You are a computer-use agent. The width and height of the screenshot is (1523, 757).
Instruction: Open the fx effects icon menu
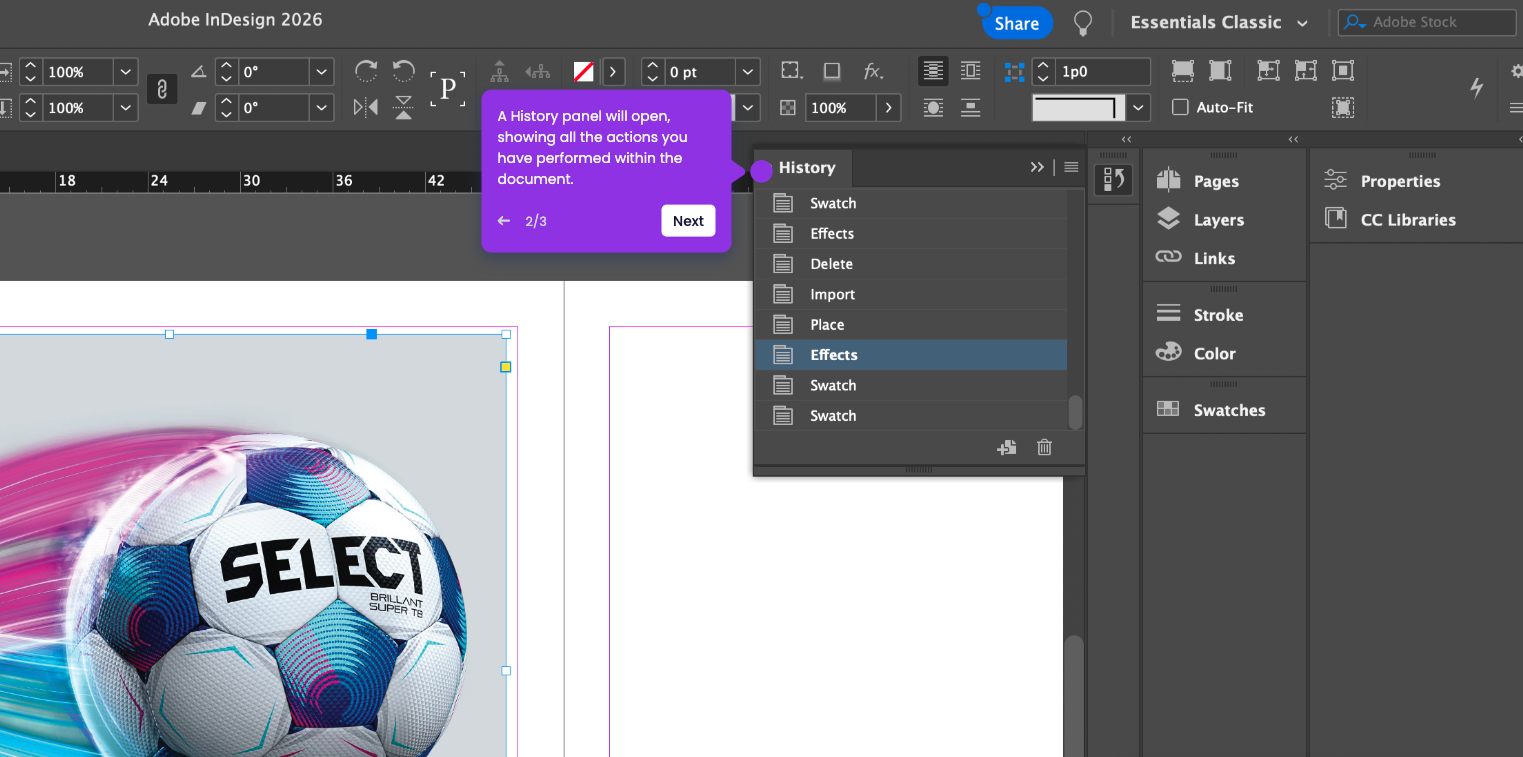click(873, 71)
